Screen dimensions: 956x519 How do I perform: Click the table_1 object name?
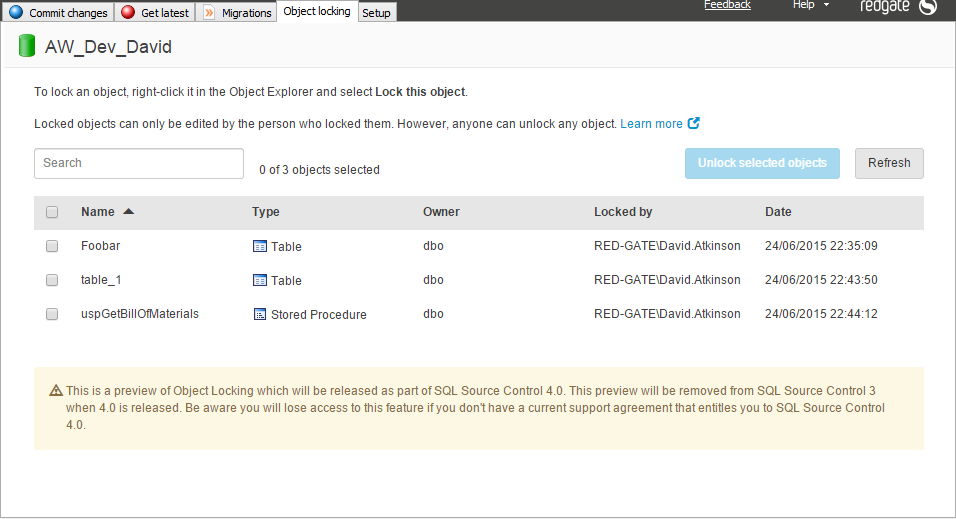[x=101, y=280]
